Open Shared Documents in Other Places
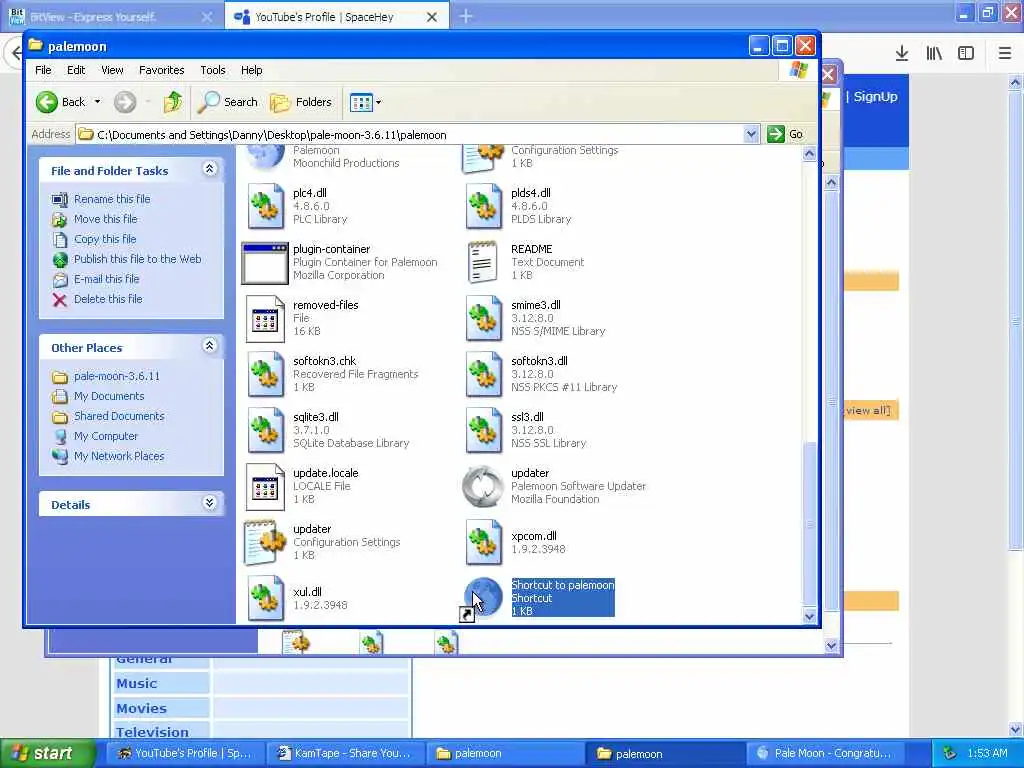The width and height of the screenshot is (1024, 768). 119,416
